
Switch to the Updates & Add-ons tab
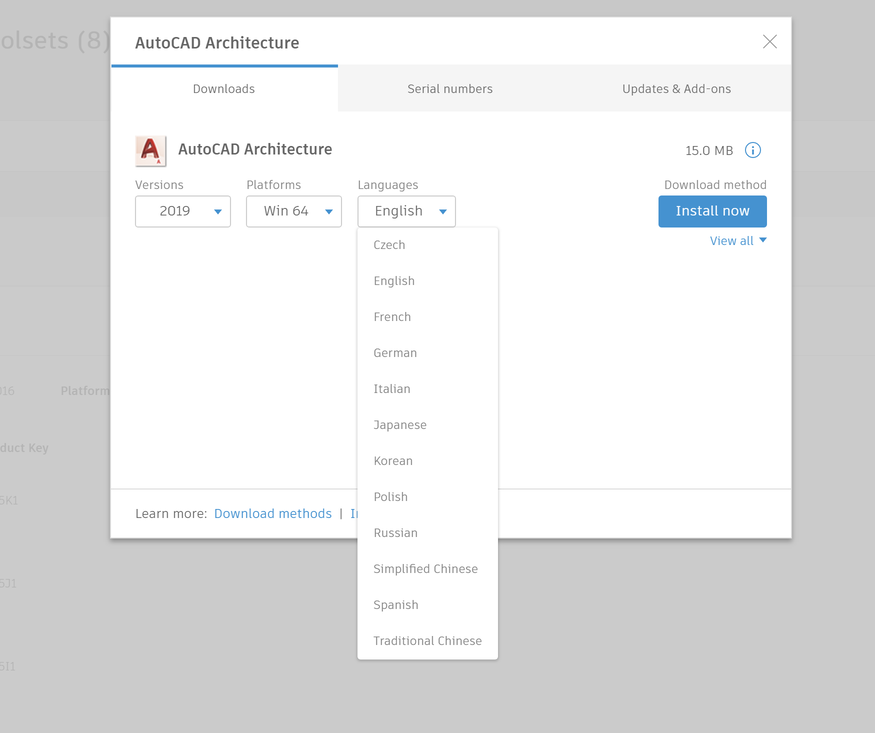point(676,89)
